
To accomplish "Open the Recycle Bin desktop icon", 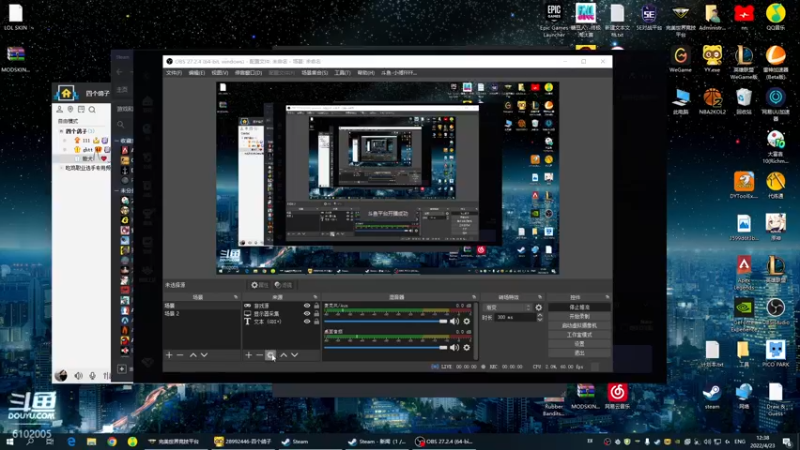I will (744, 101).
